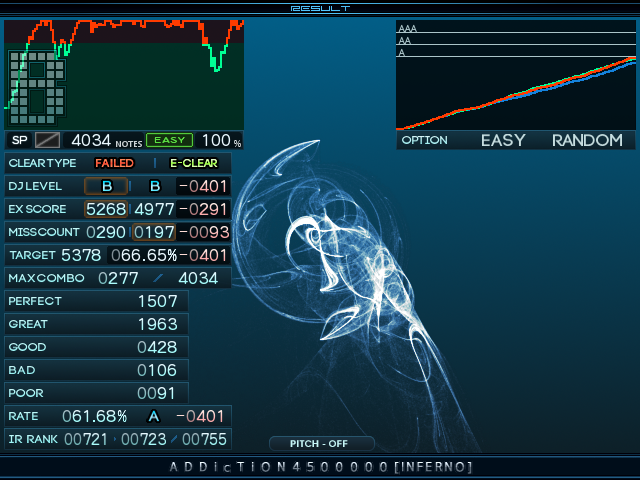Click the RESULT header title
This screenshot has height=480, width=640.
[x=320, y=8]
